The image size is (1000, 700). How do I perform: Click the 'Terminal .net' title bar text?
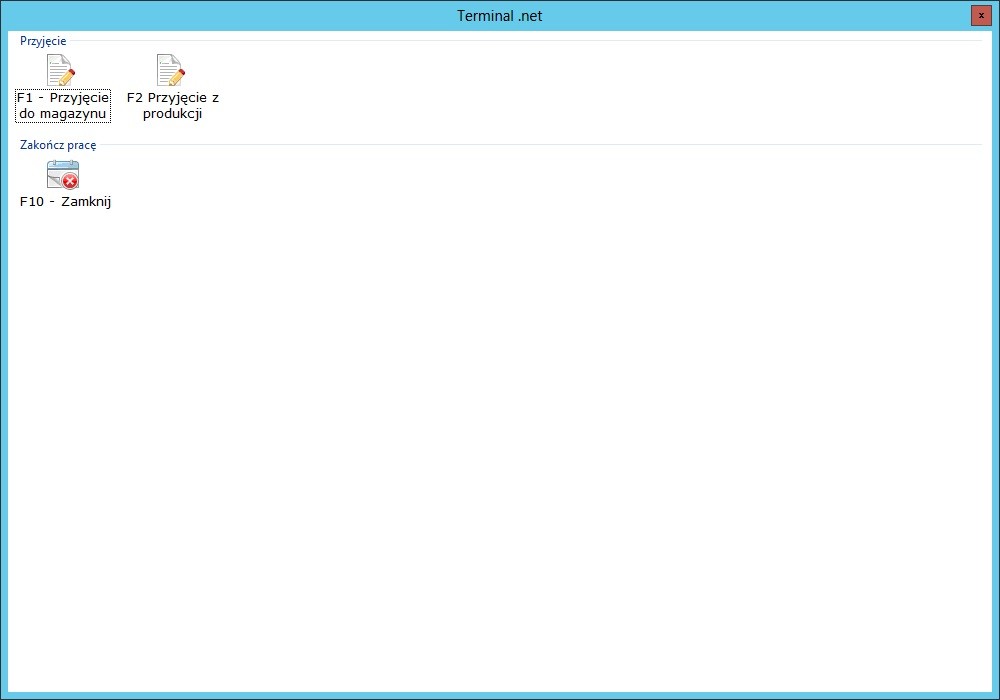(499, 16)
